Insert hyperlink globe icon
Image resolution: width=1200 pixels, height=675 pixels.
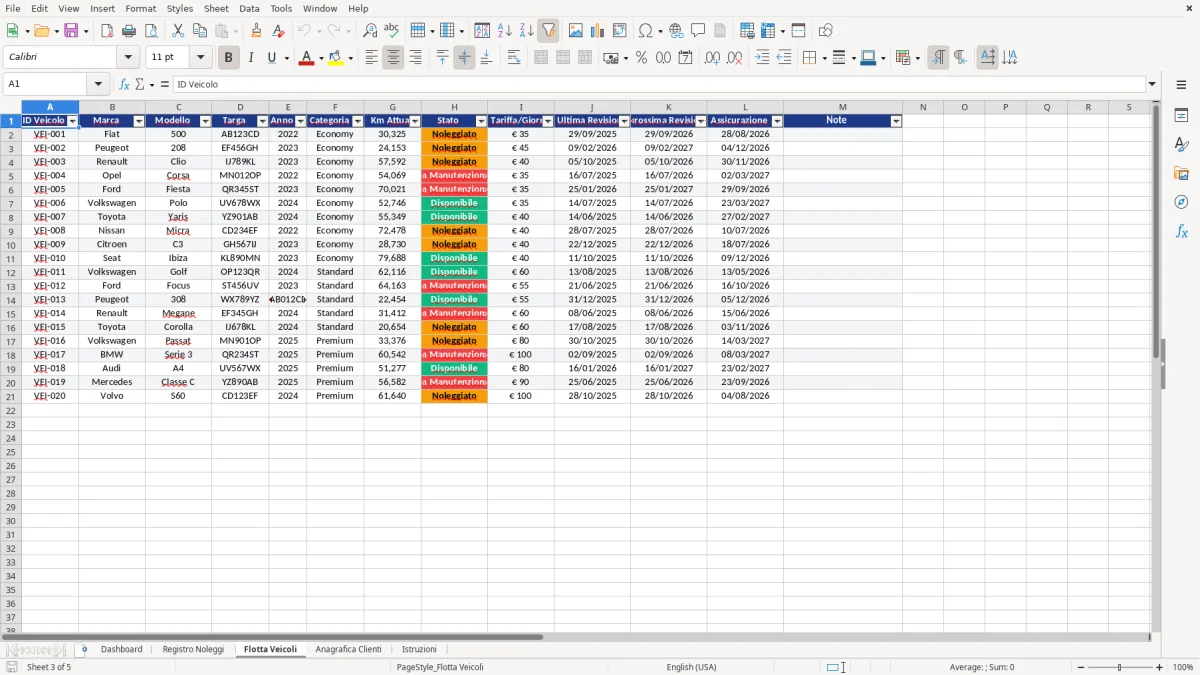(676, 31)
